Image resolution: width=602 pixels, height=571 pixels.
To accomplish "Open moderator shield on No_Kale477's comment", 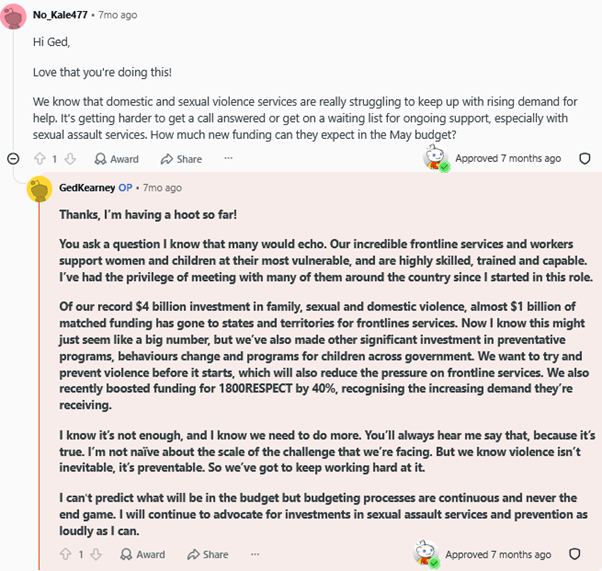I will [584, 158].
